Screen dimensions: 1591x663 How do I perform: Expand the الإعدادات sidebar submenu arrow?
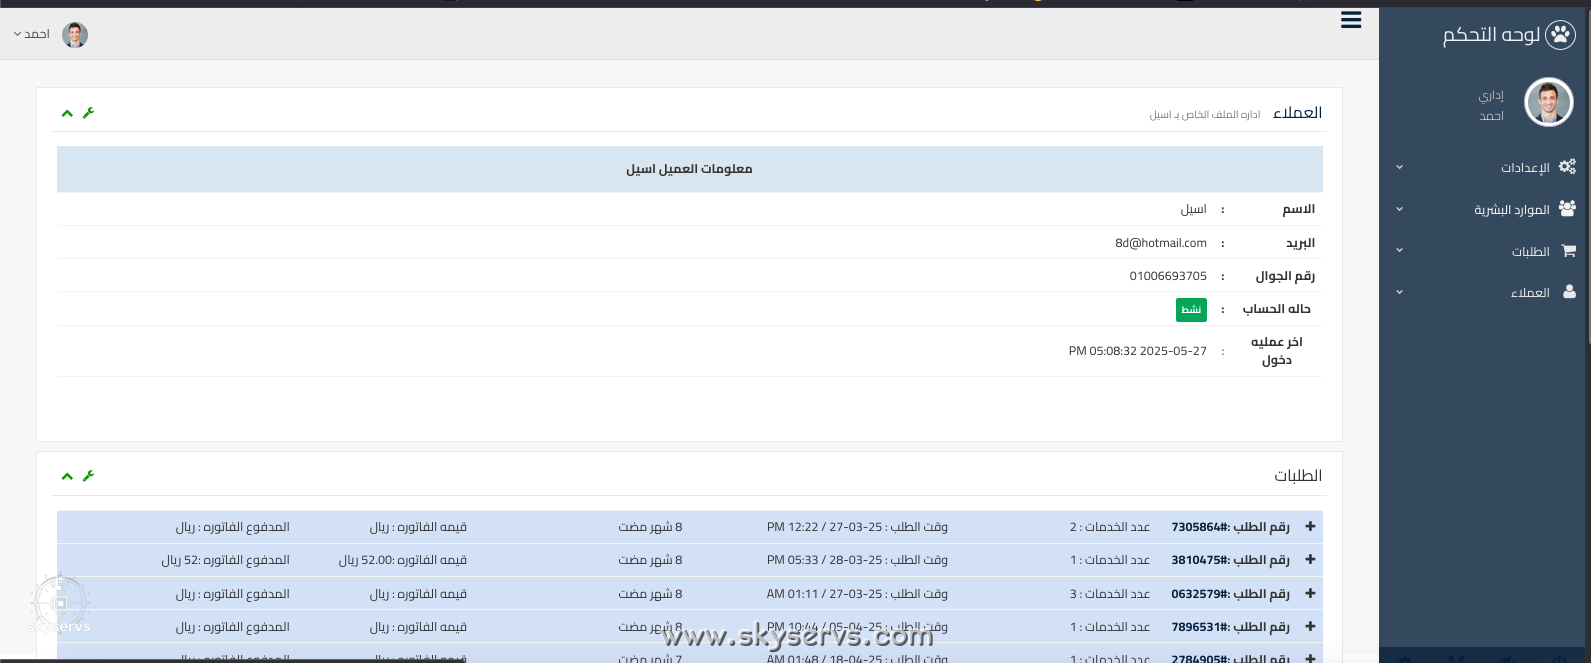click(x=1399, y=167)
